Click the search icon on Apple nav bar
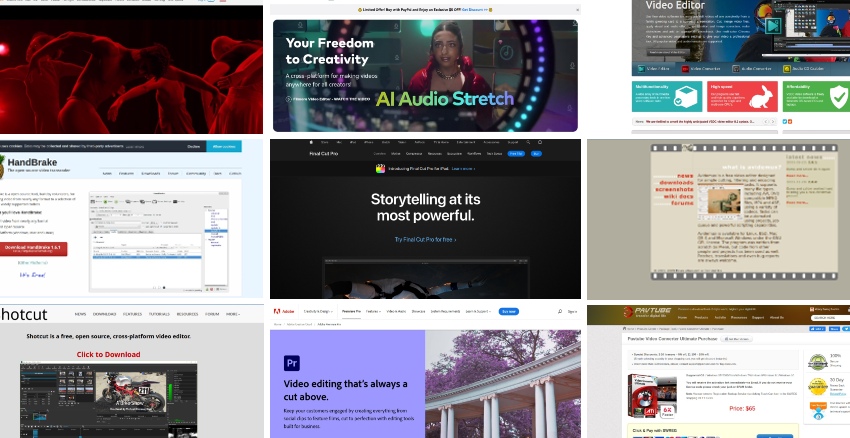This screenshot has width=850, height=438. click(528, 143)
